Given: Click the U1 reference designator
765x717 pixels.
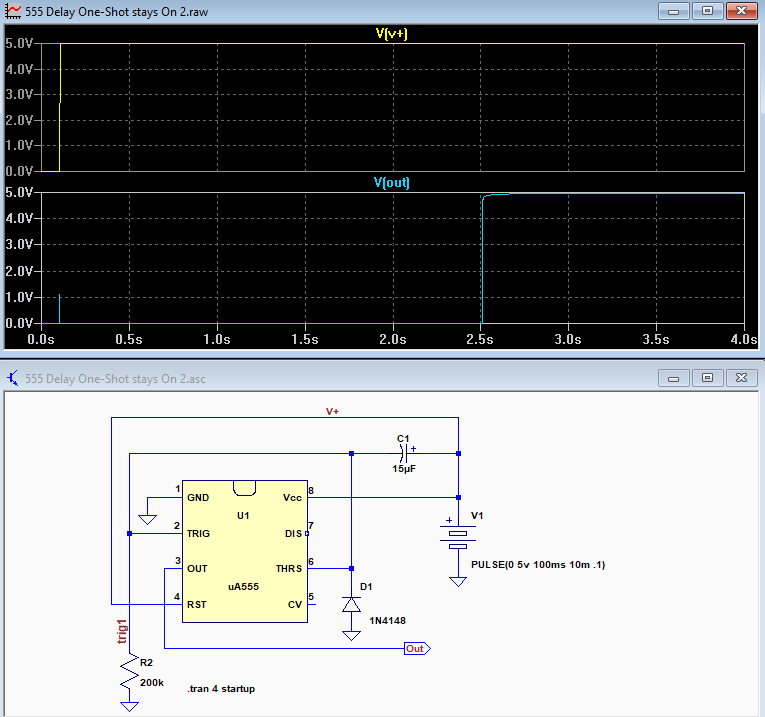Looking at the screenshot, I should click(243, 516).
